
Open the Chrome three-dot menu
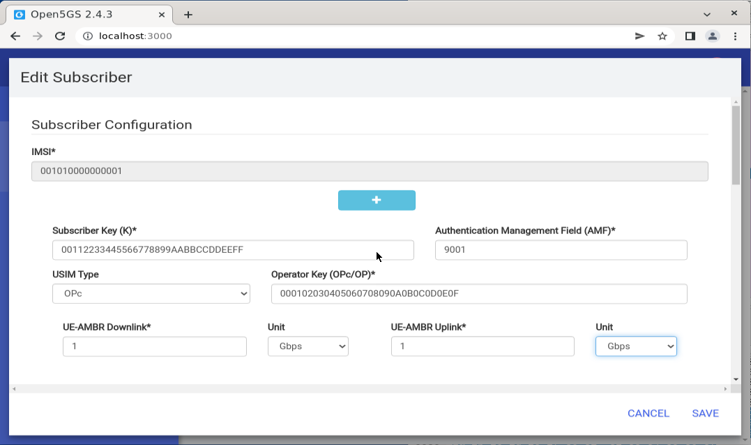tap(735, 36)
